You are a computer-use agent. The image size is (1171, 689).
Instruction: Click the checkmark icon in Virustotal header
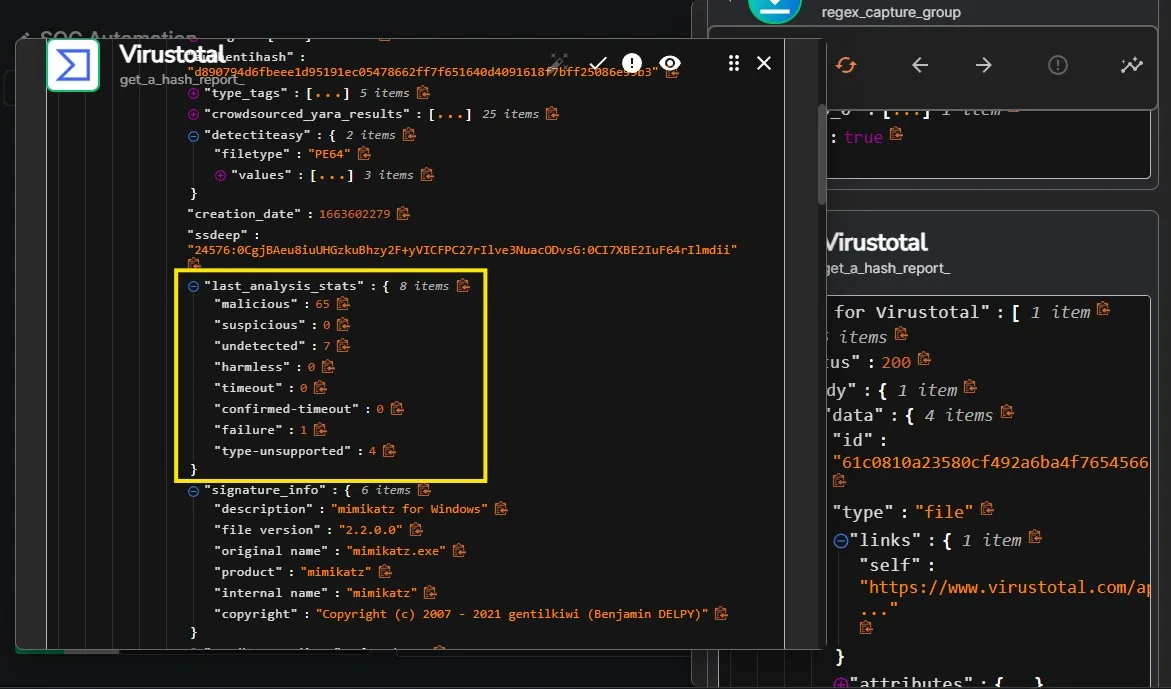point(598,63)
